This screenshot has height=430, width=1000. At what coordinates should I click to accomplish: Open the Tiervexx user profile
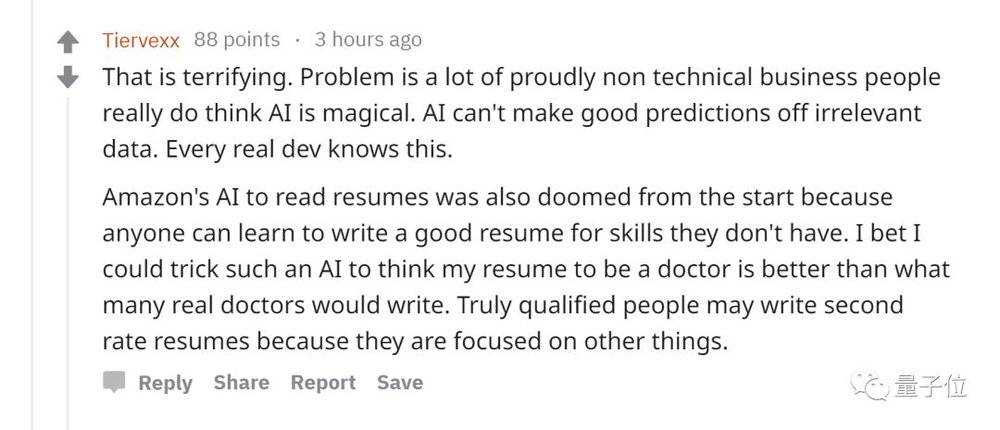pyautogui.click(x=142, y=40)
